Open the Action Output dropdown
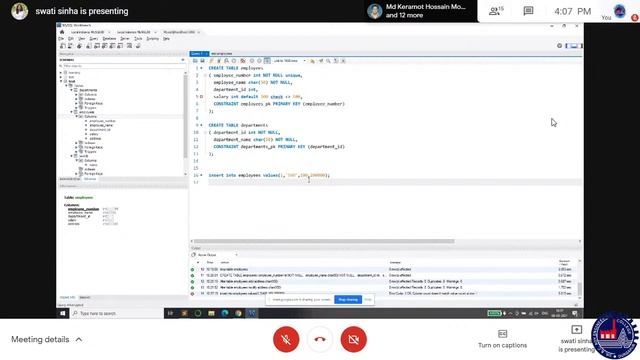 click(217, 255)
